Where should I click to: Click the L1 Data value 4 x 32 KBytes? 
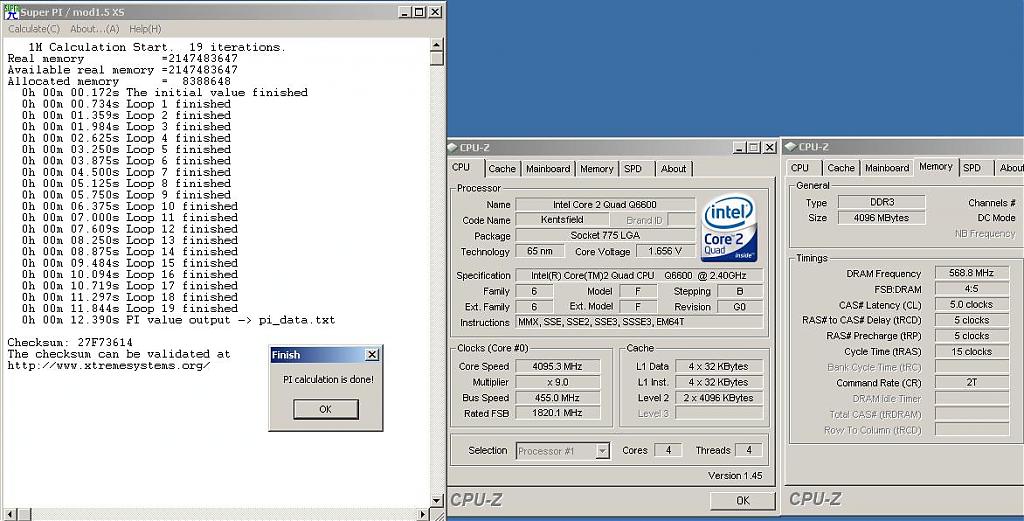tap(719, 366)
